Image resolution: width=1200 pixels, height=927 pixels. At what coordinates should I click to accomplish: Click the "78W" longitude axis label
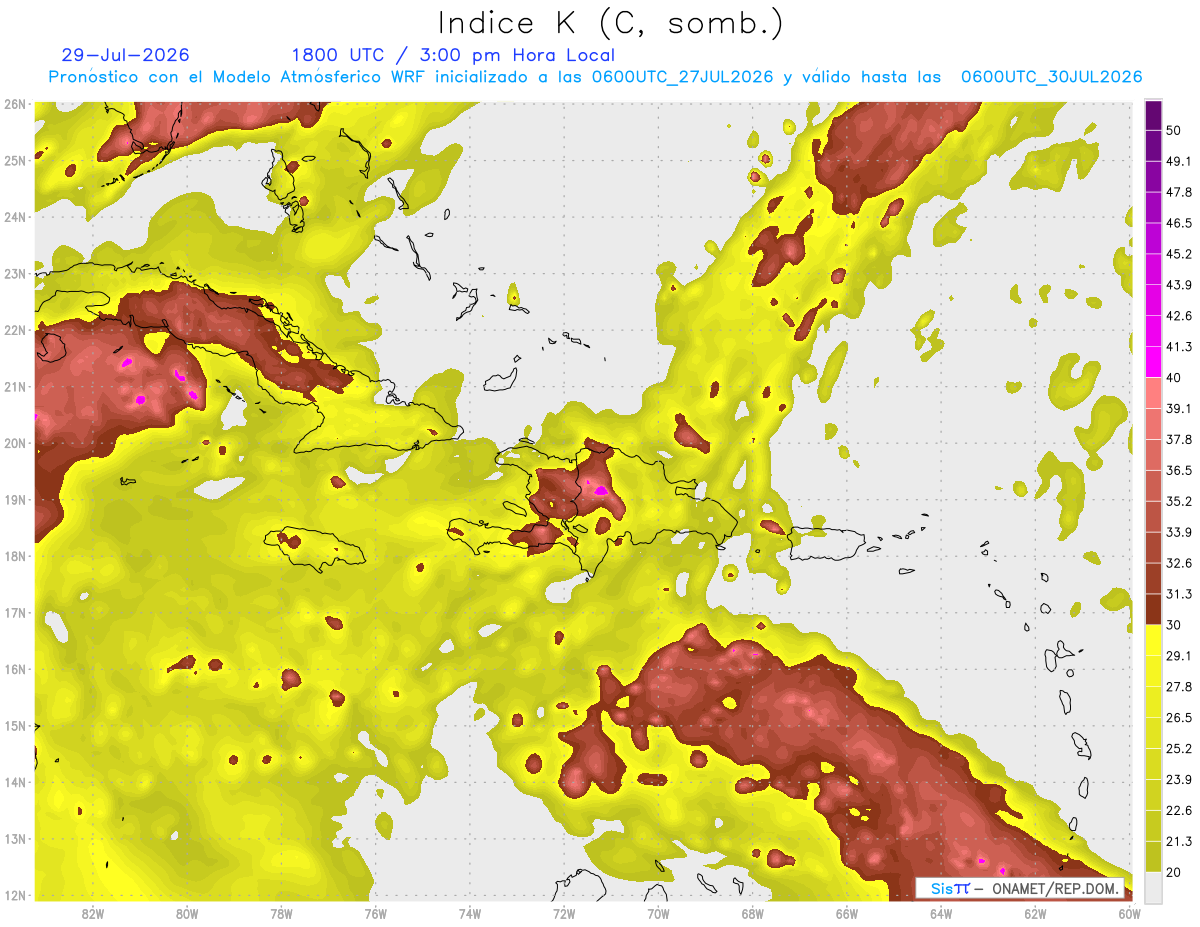(x=281, y=914)
